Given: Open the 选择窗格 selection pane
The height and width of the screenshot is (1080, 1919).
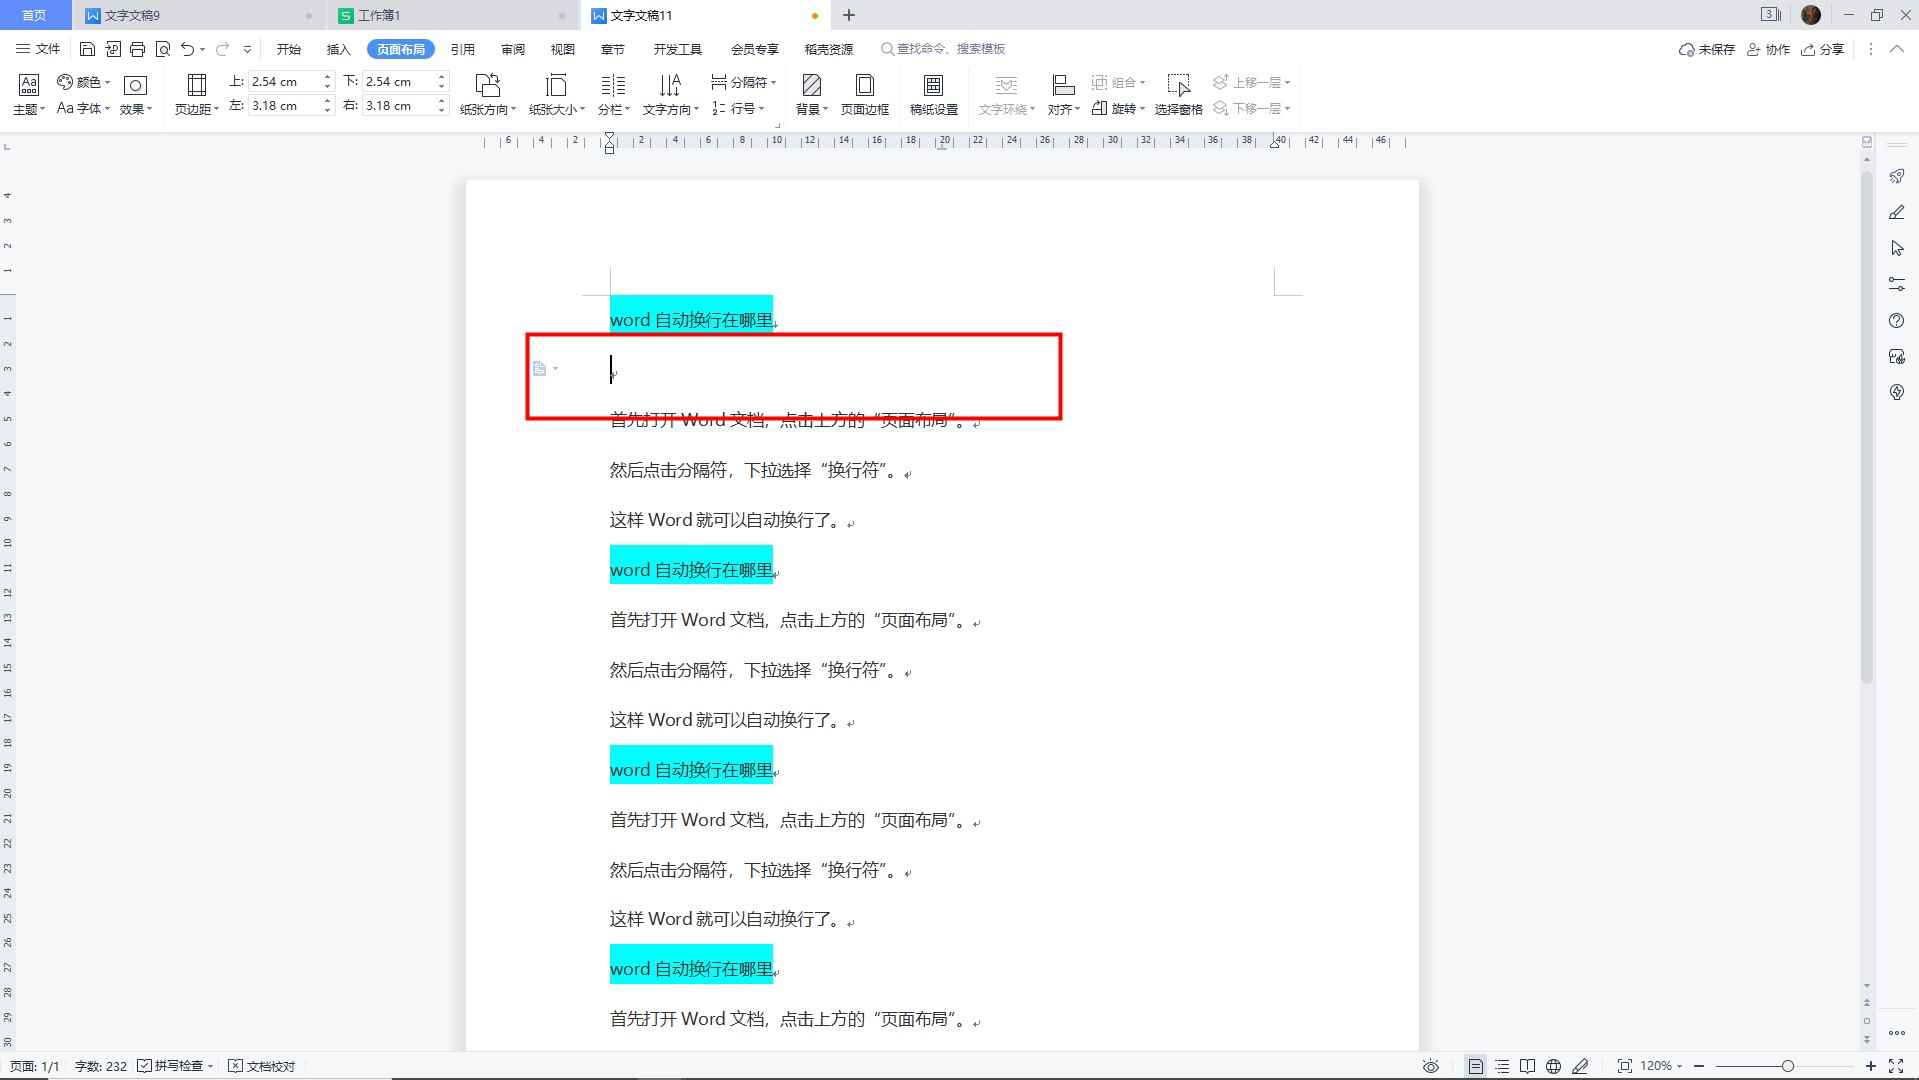Looking at the screenshot, I should [x=1179, y=93].
